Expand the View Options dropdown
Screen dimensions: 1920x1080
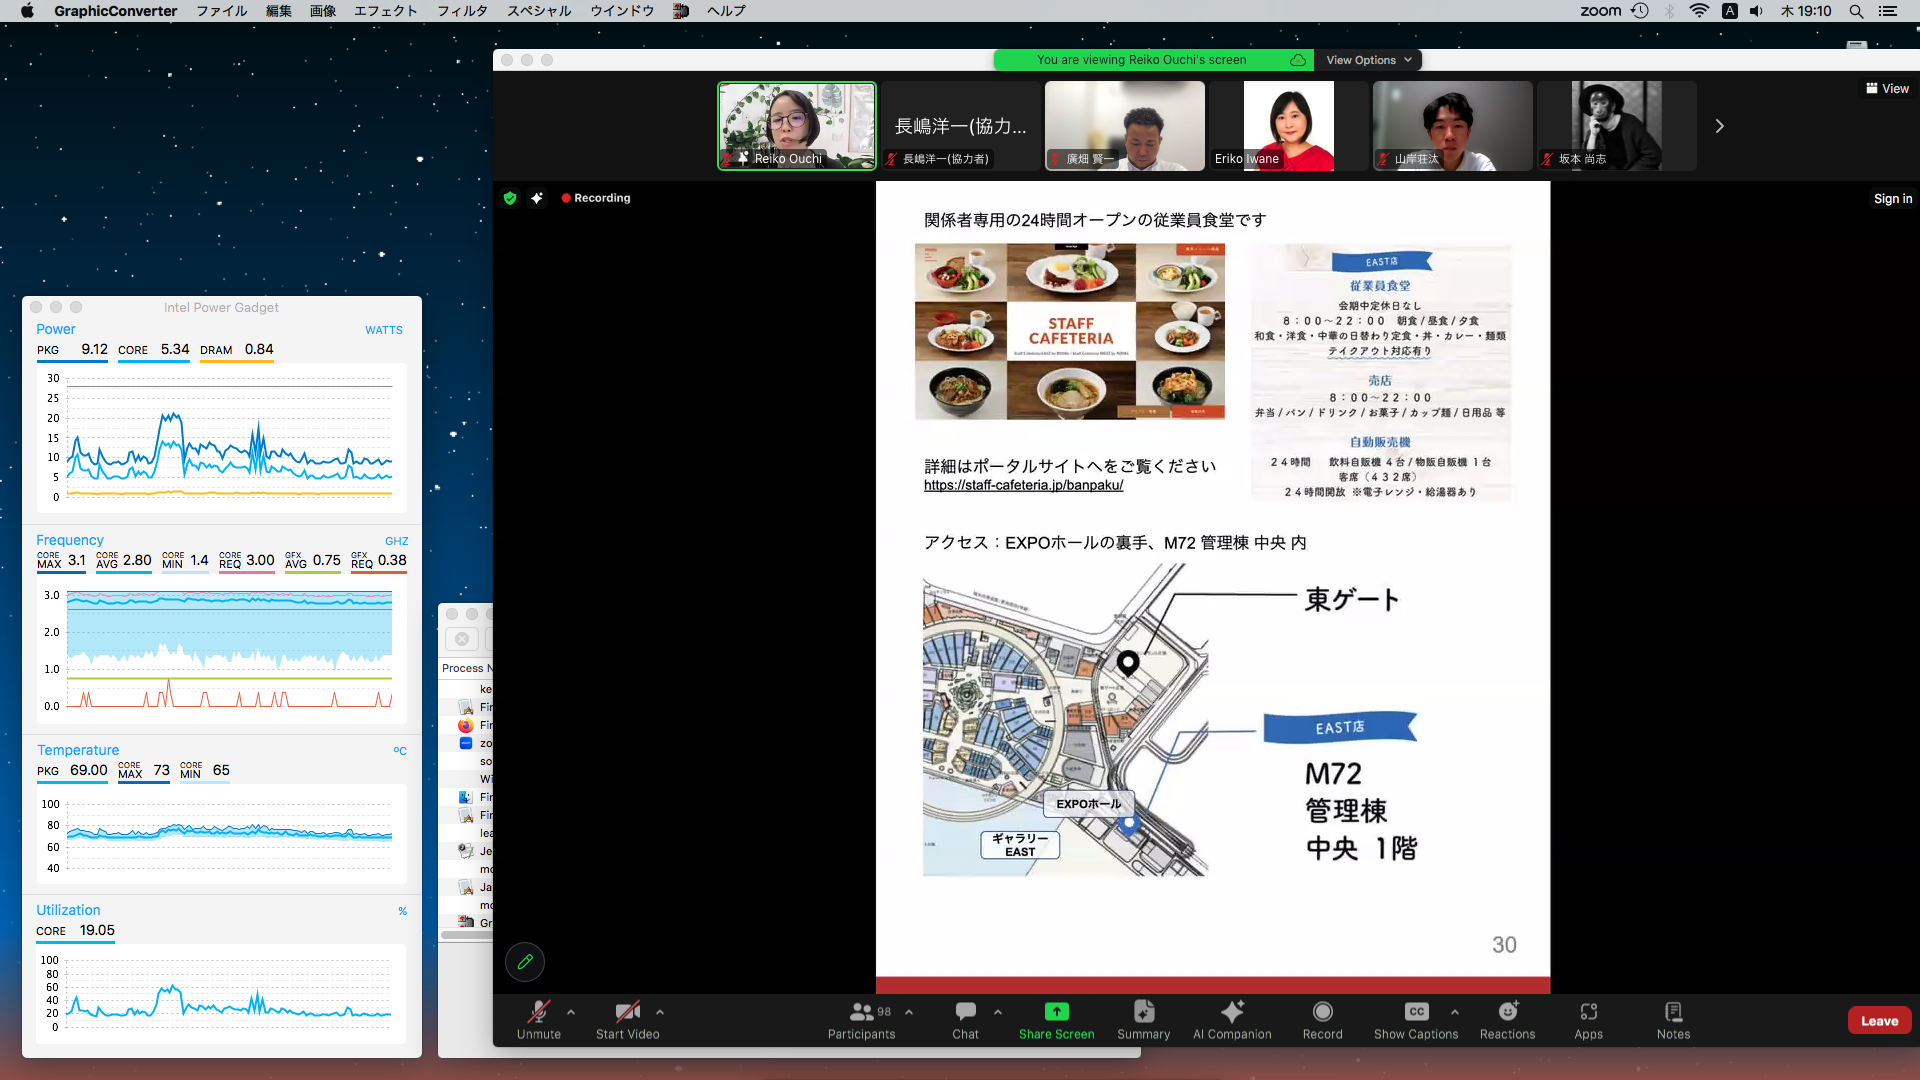click(x=1368, y=60)
